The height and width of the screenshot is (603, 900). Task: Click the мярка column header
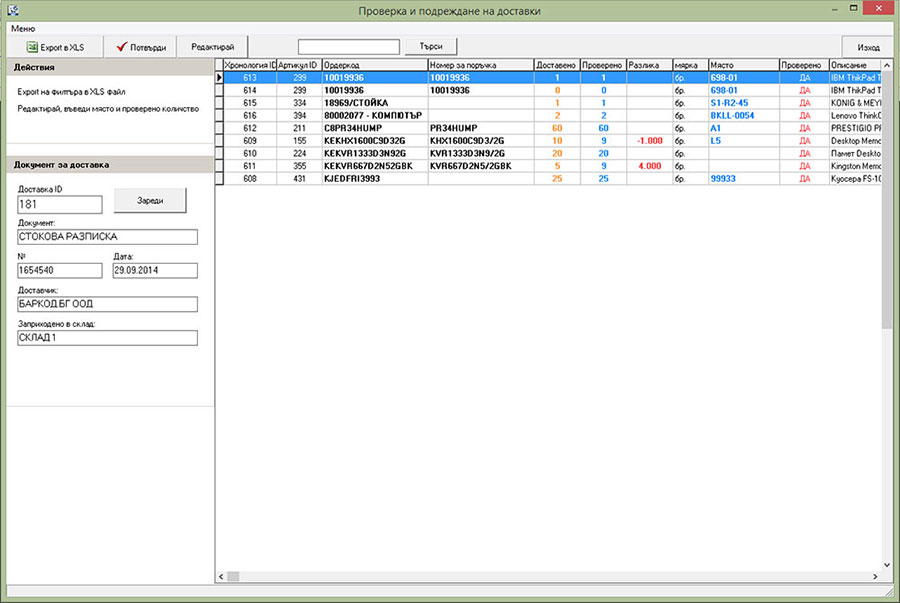(690, 65)
